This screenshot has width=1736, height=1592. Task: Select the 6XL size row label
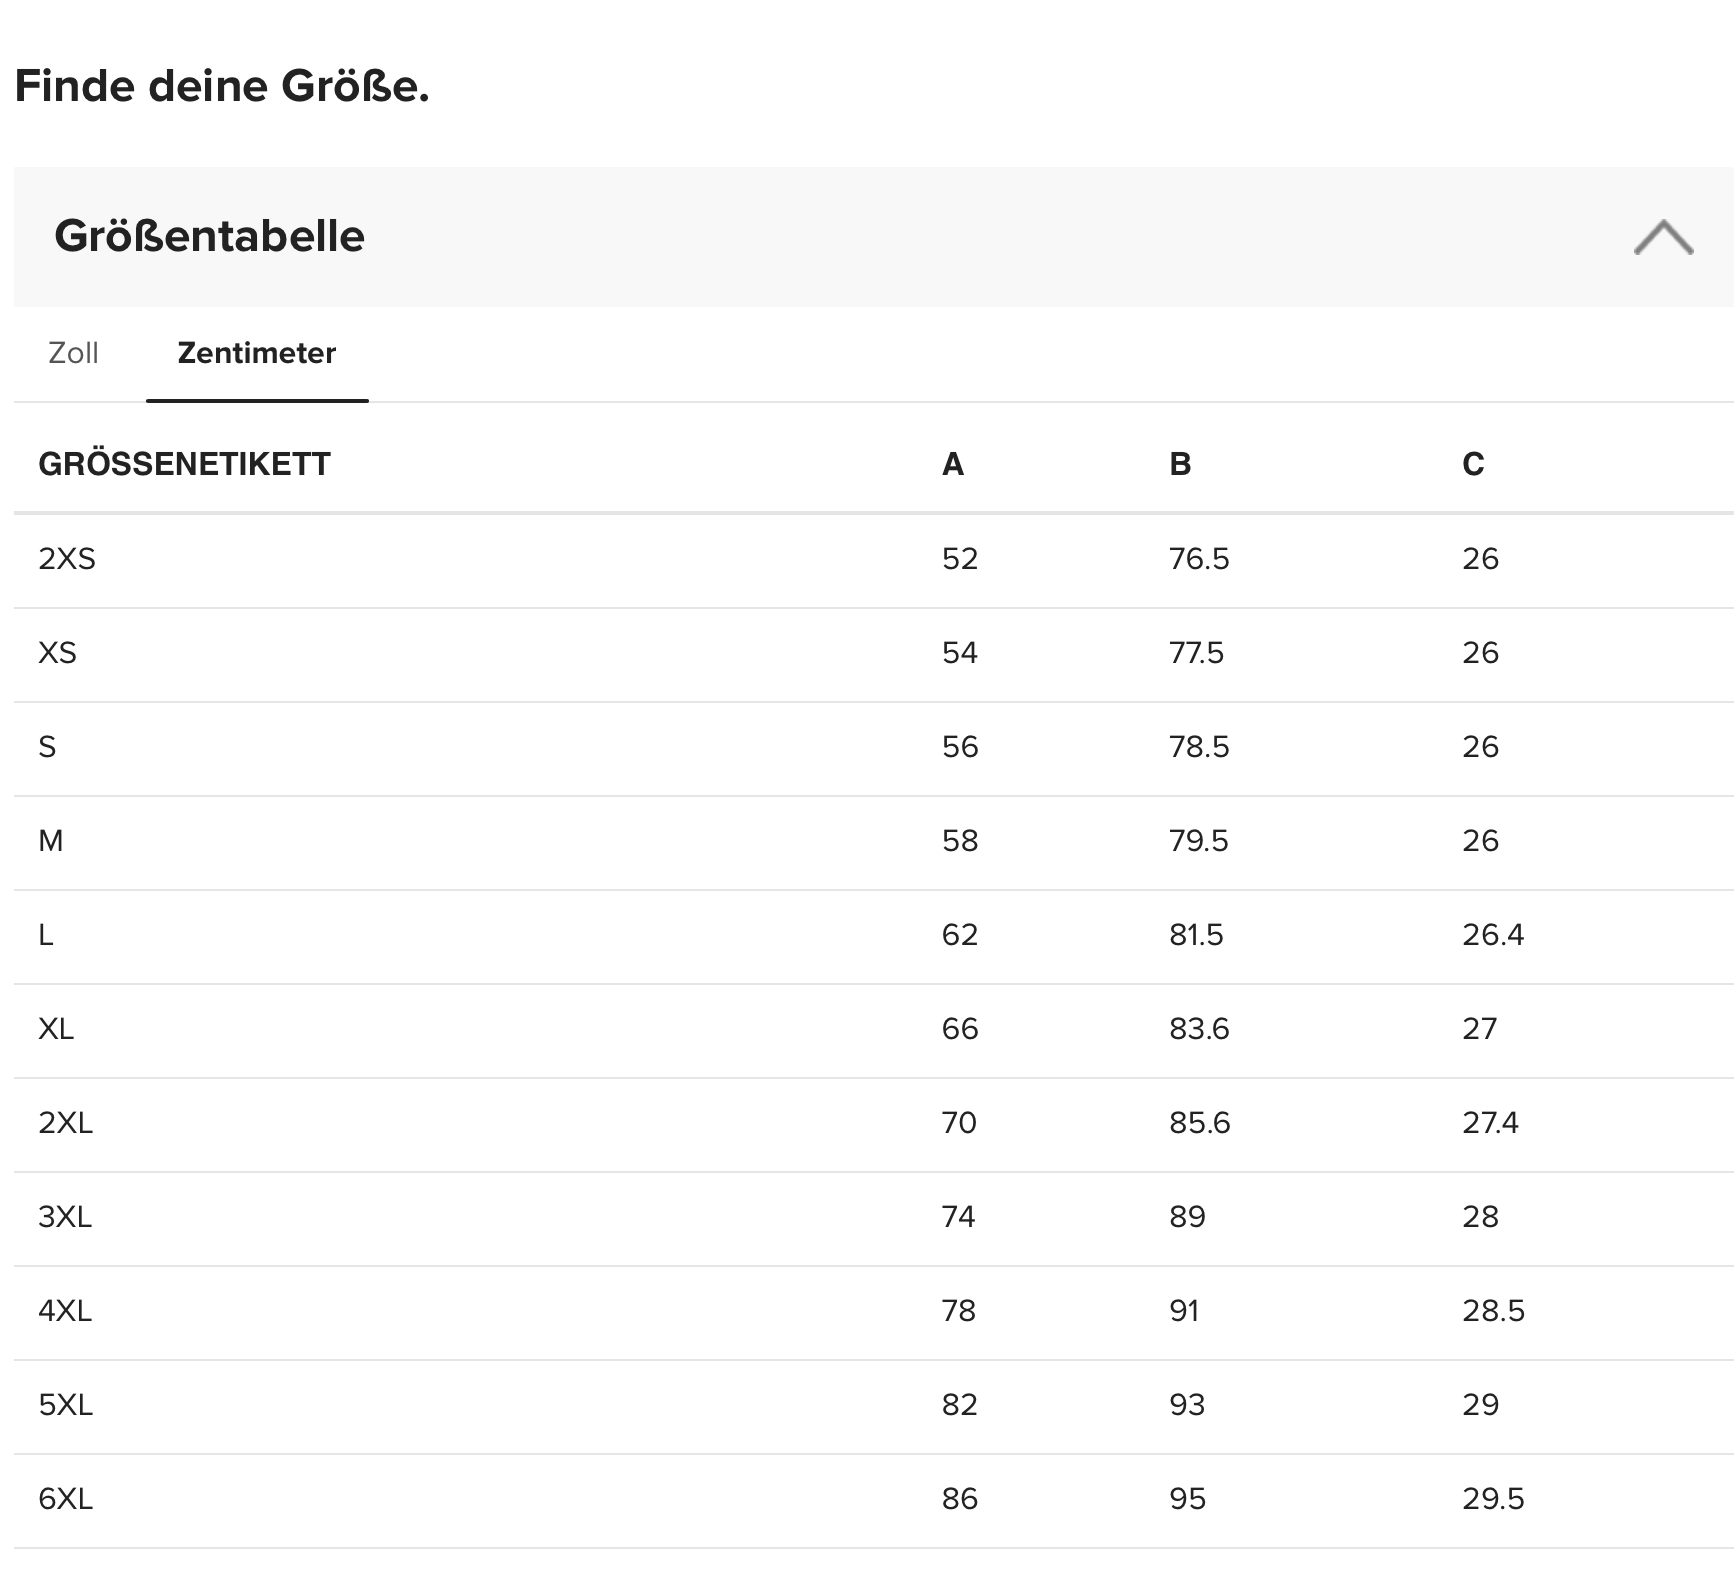pos(66,1498)
